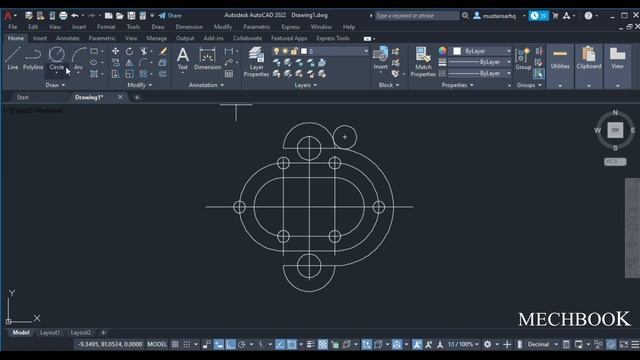Expand the Modify panel
The width and height of the screenshot is (640, 360).
pos(140,85)
